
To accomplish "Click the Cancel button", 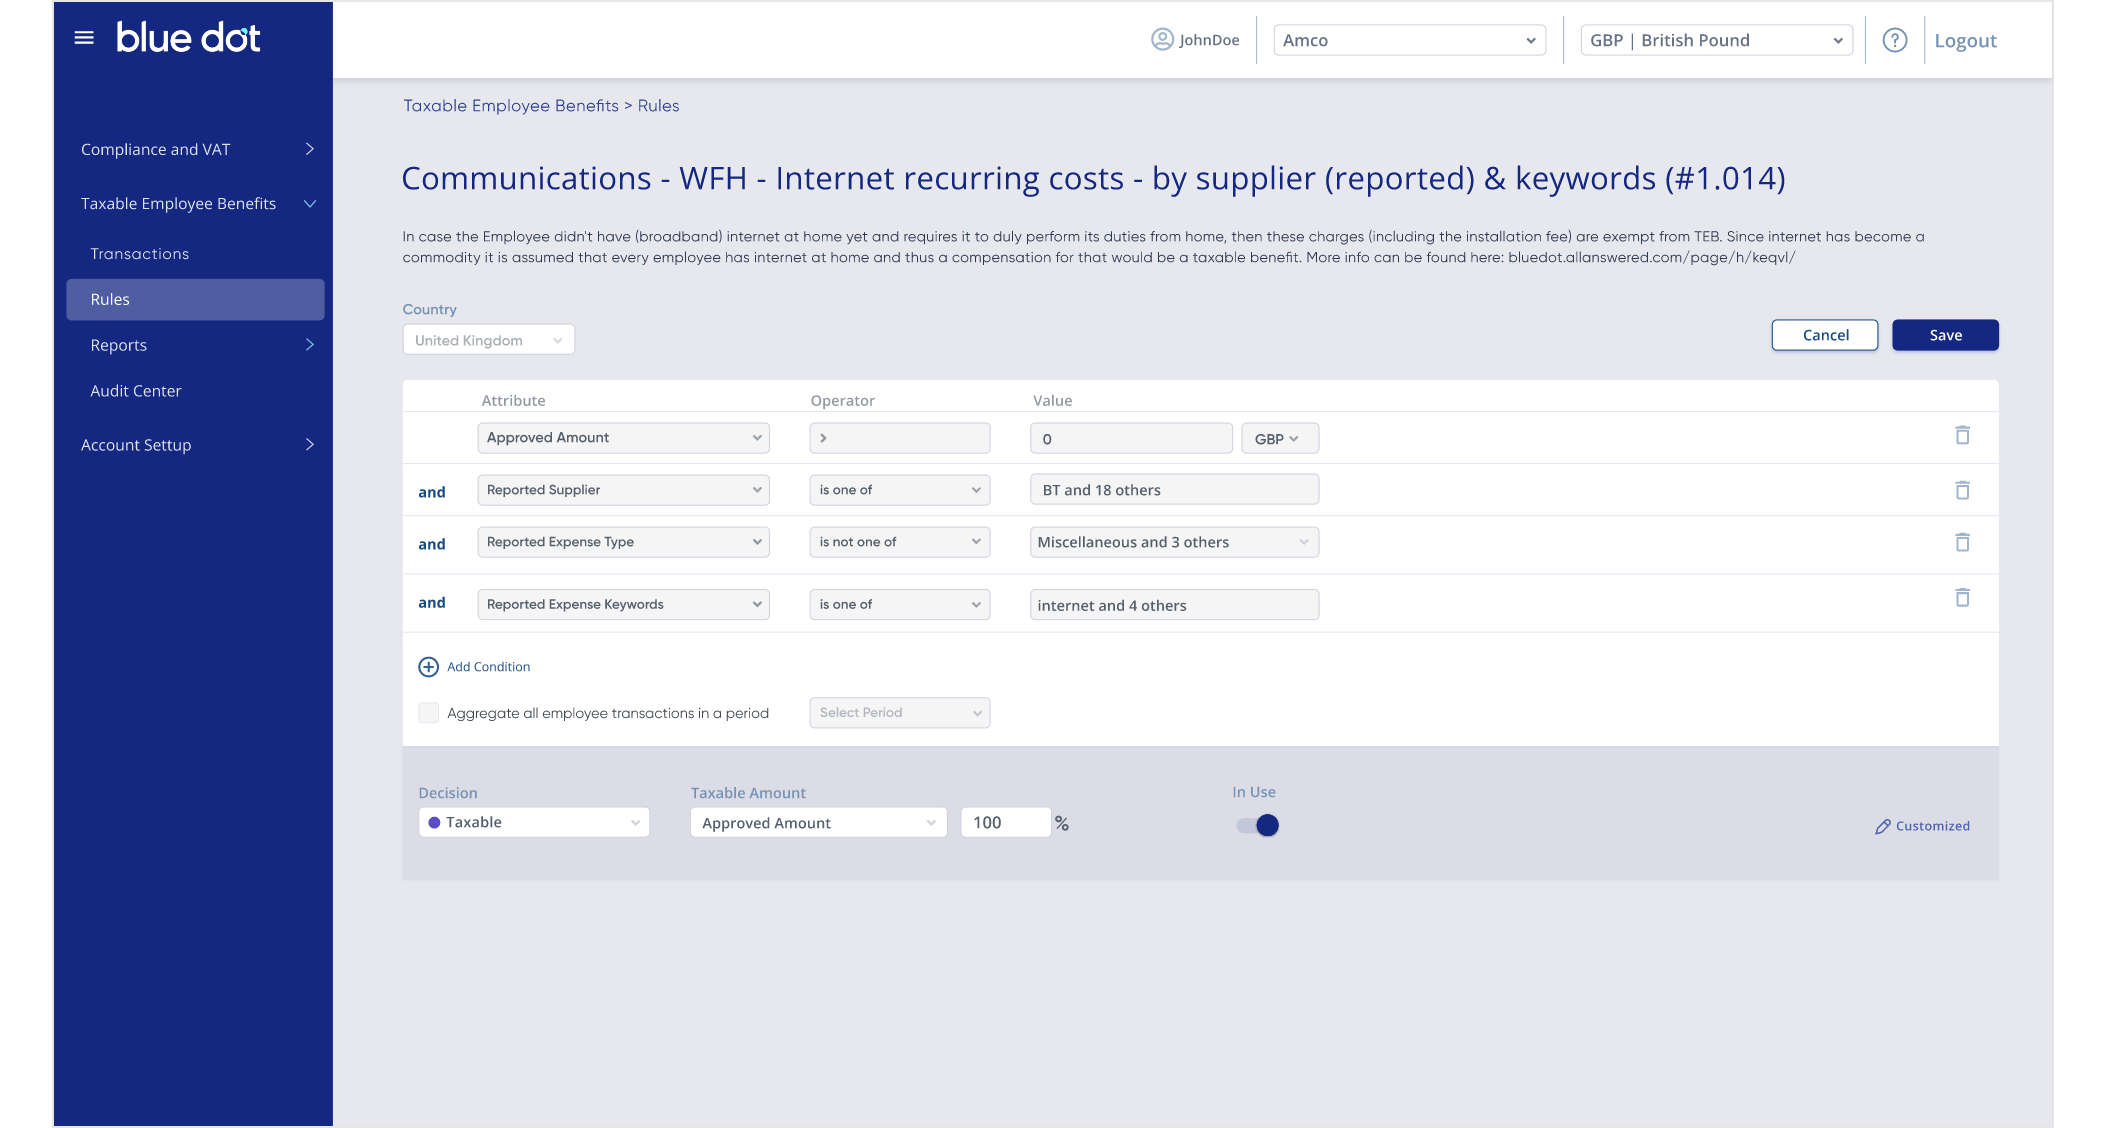I will click(x=1824, y=335).
